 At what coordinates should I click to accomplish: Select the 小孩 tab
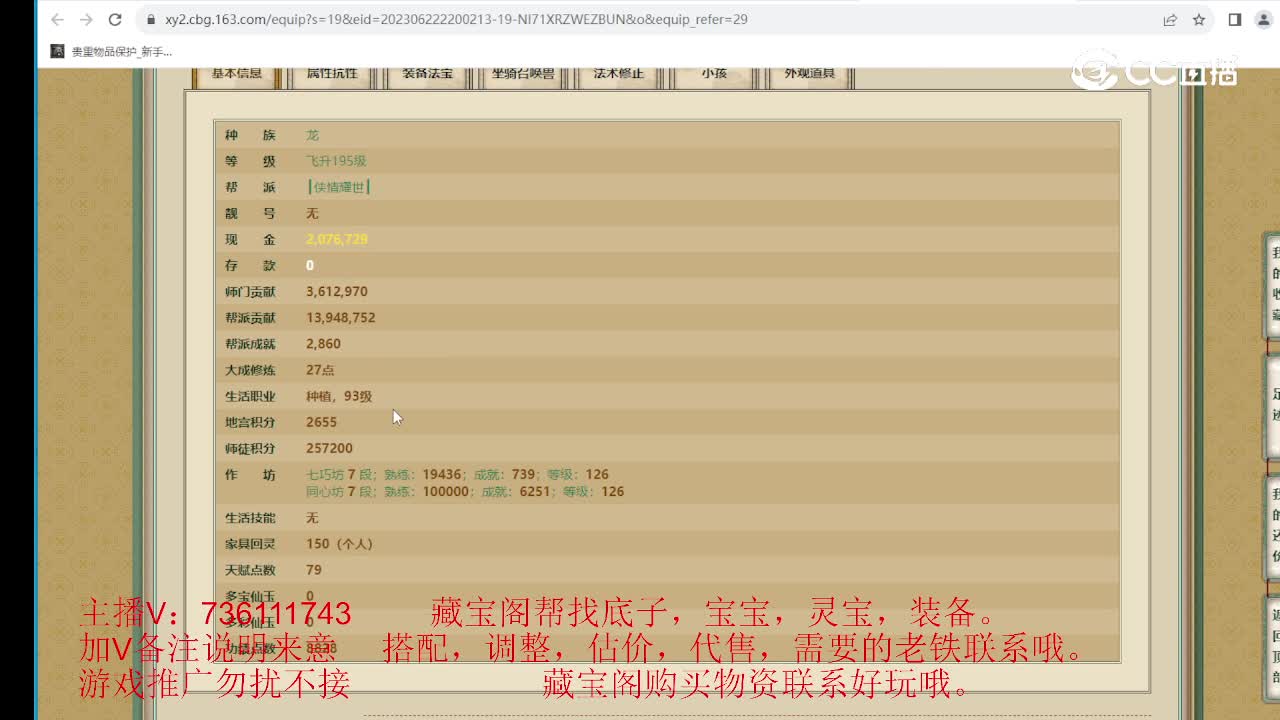coord(714,76)
